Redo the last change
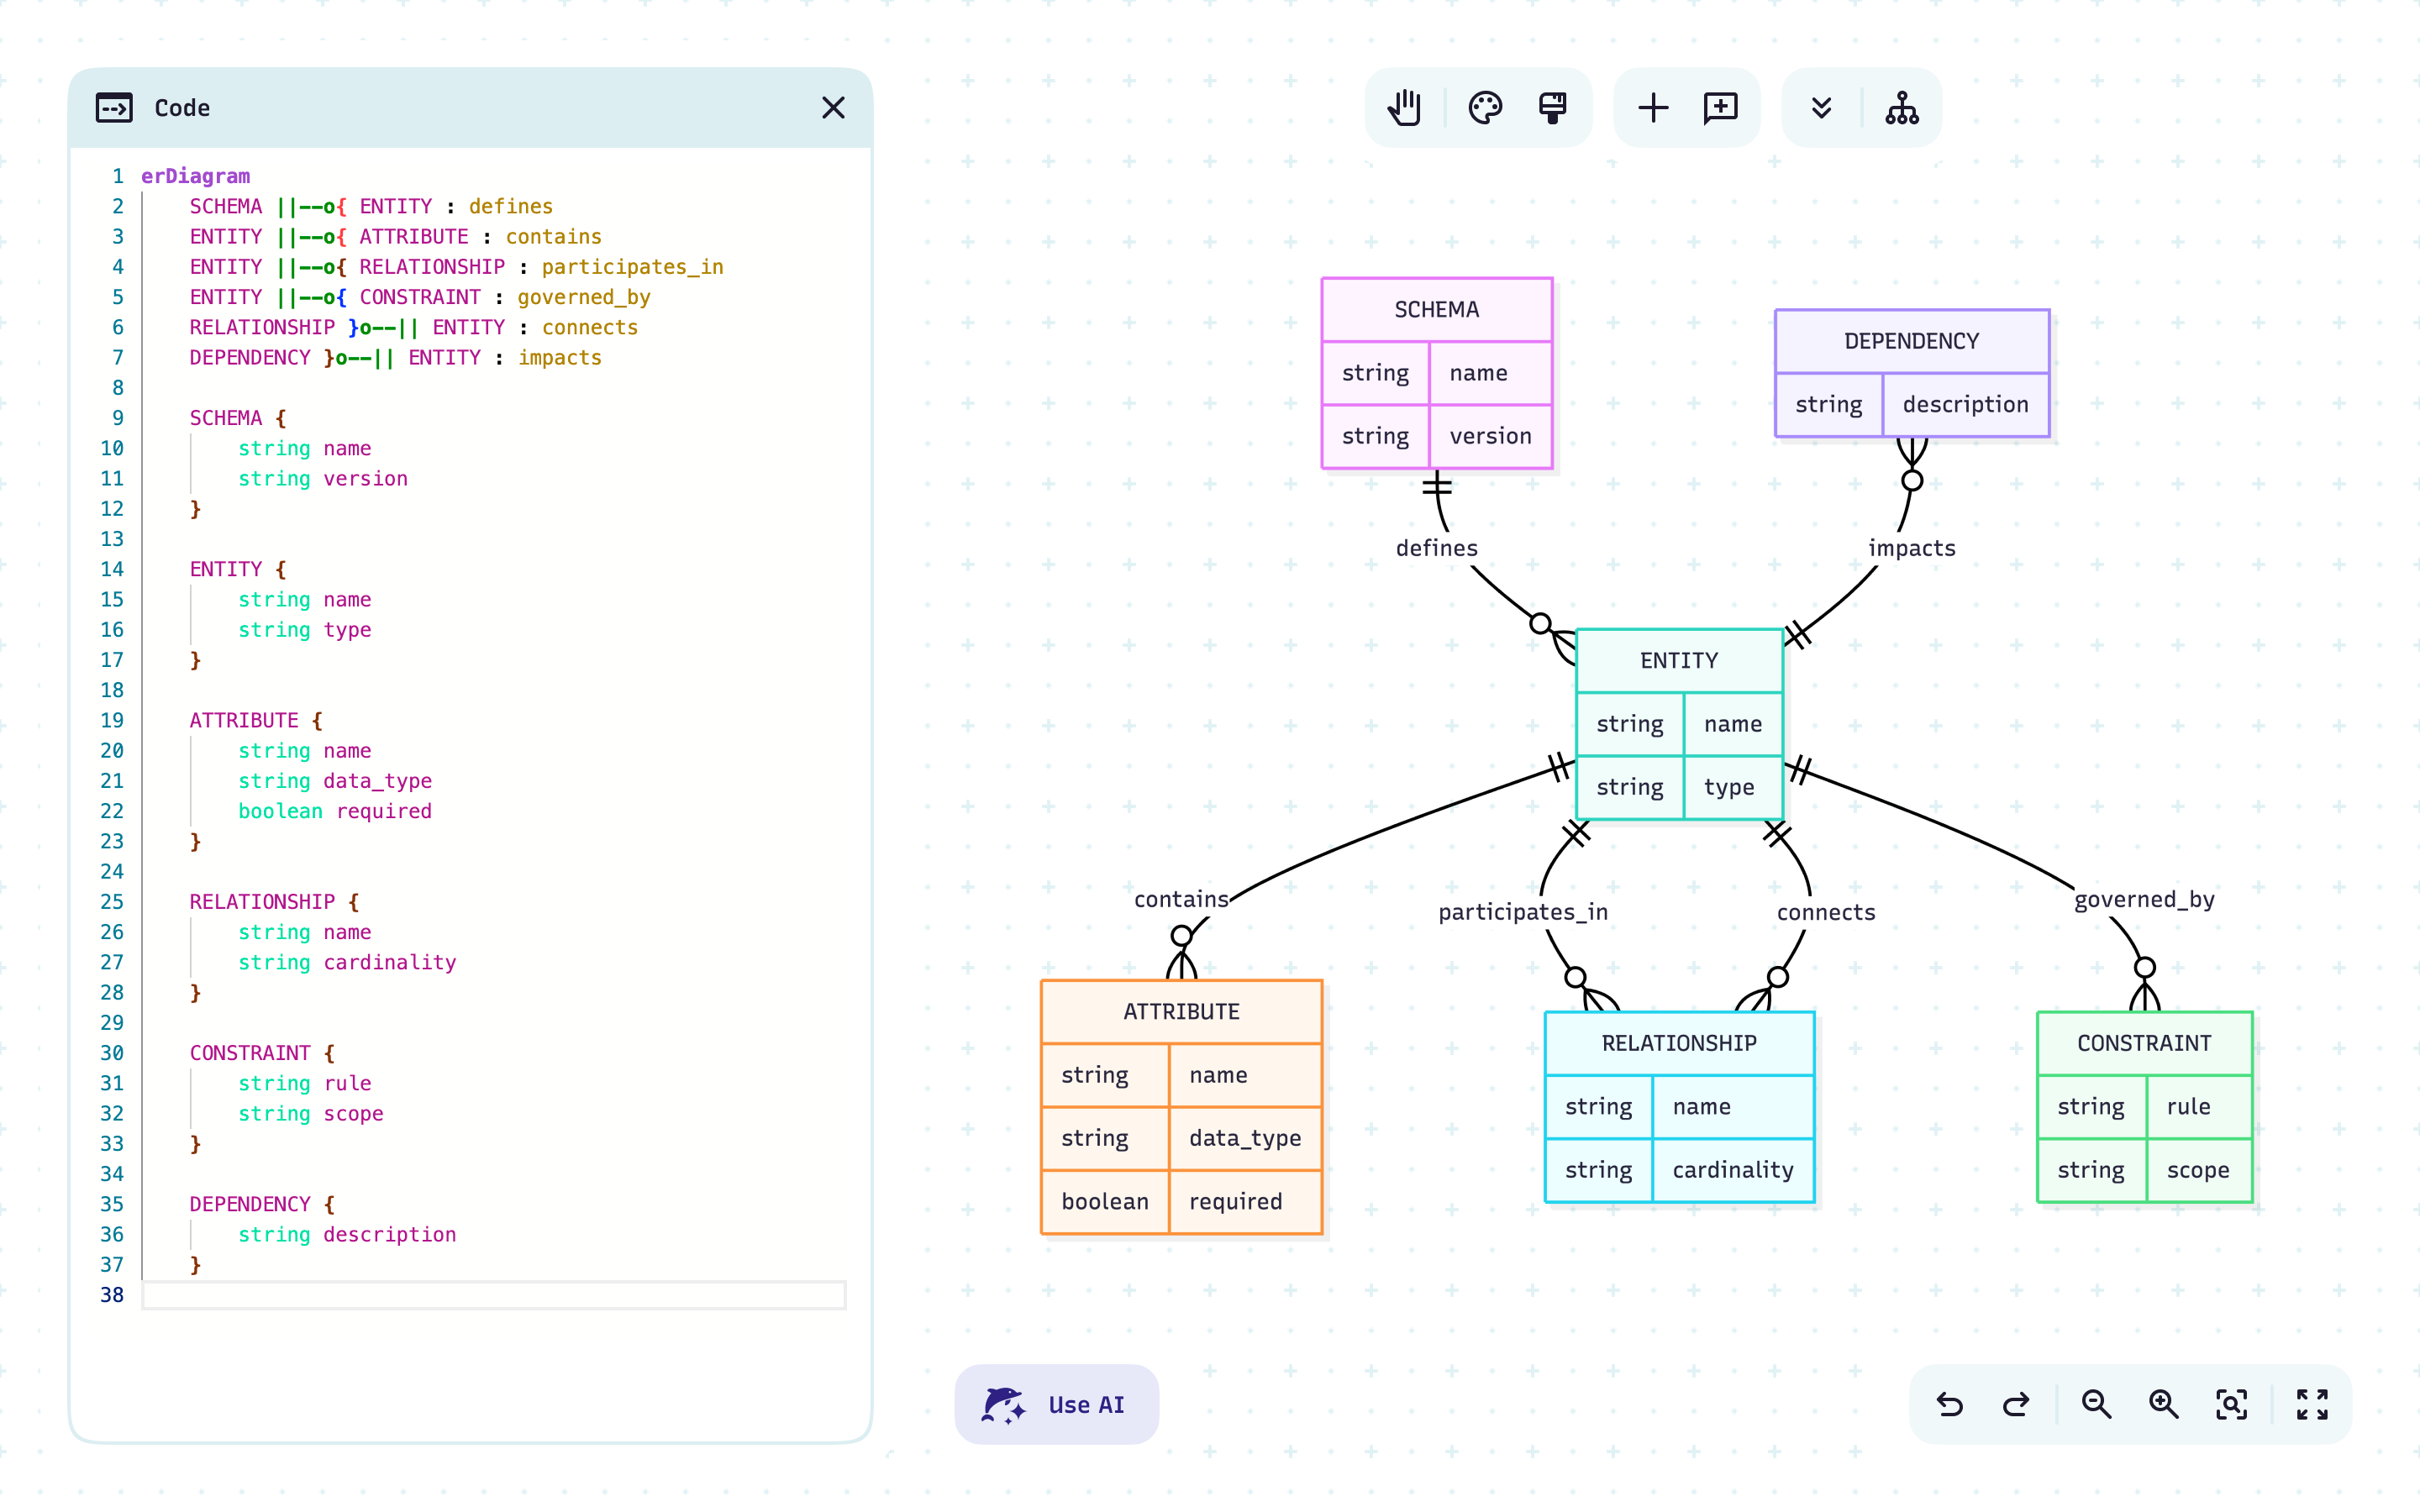 (x=2016, y=1404)
